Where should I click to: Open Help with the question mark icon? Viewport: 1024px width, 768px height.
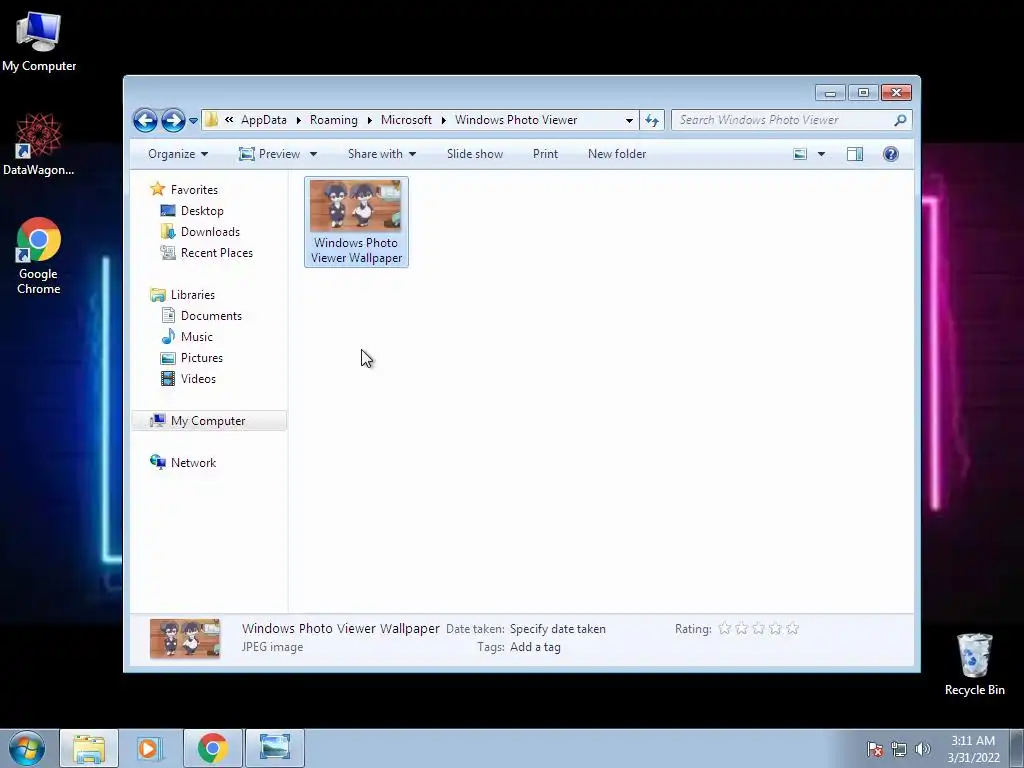click(x=891, y=154)
